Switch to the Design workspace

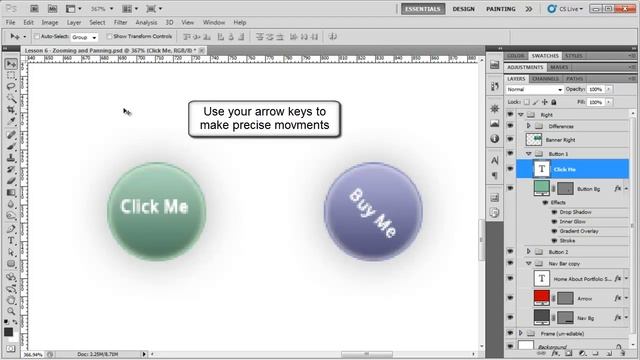click(x=463, y=9)
